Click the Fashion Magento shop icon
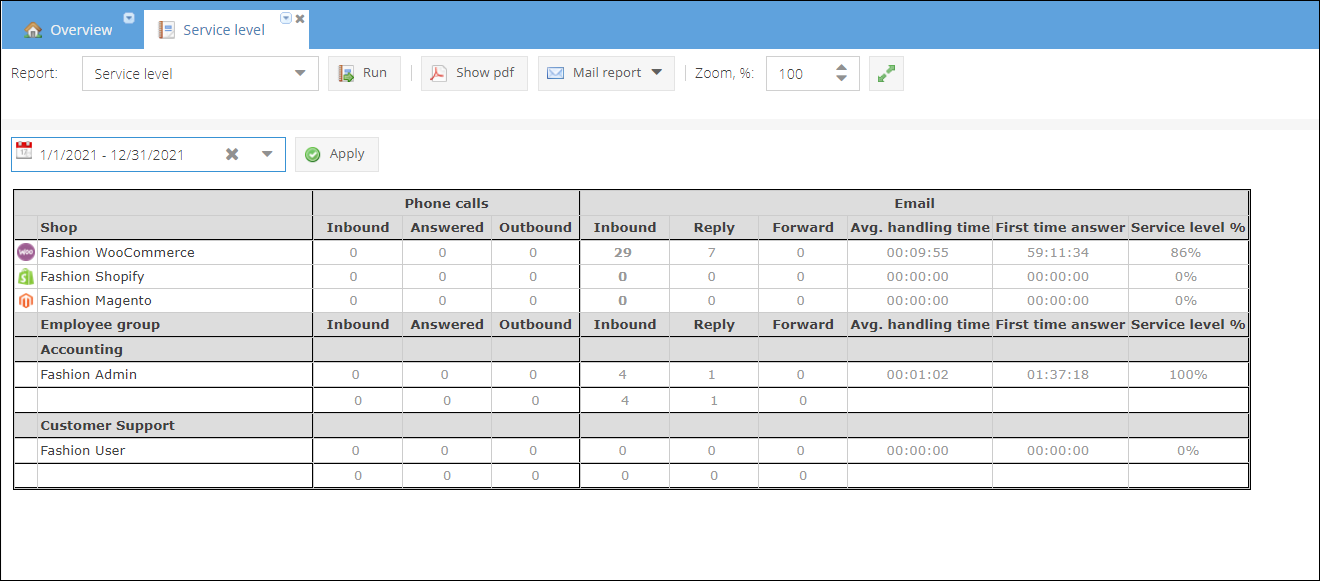Screen dimensions: 1320x581 pos(26,301)
